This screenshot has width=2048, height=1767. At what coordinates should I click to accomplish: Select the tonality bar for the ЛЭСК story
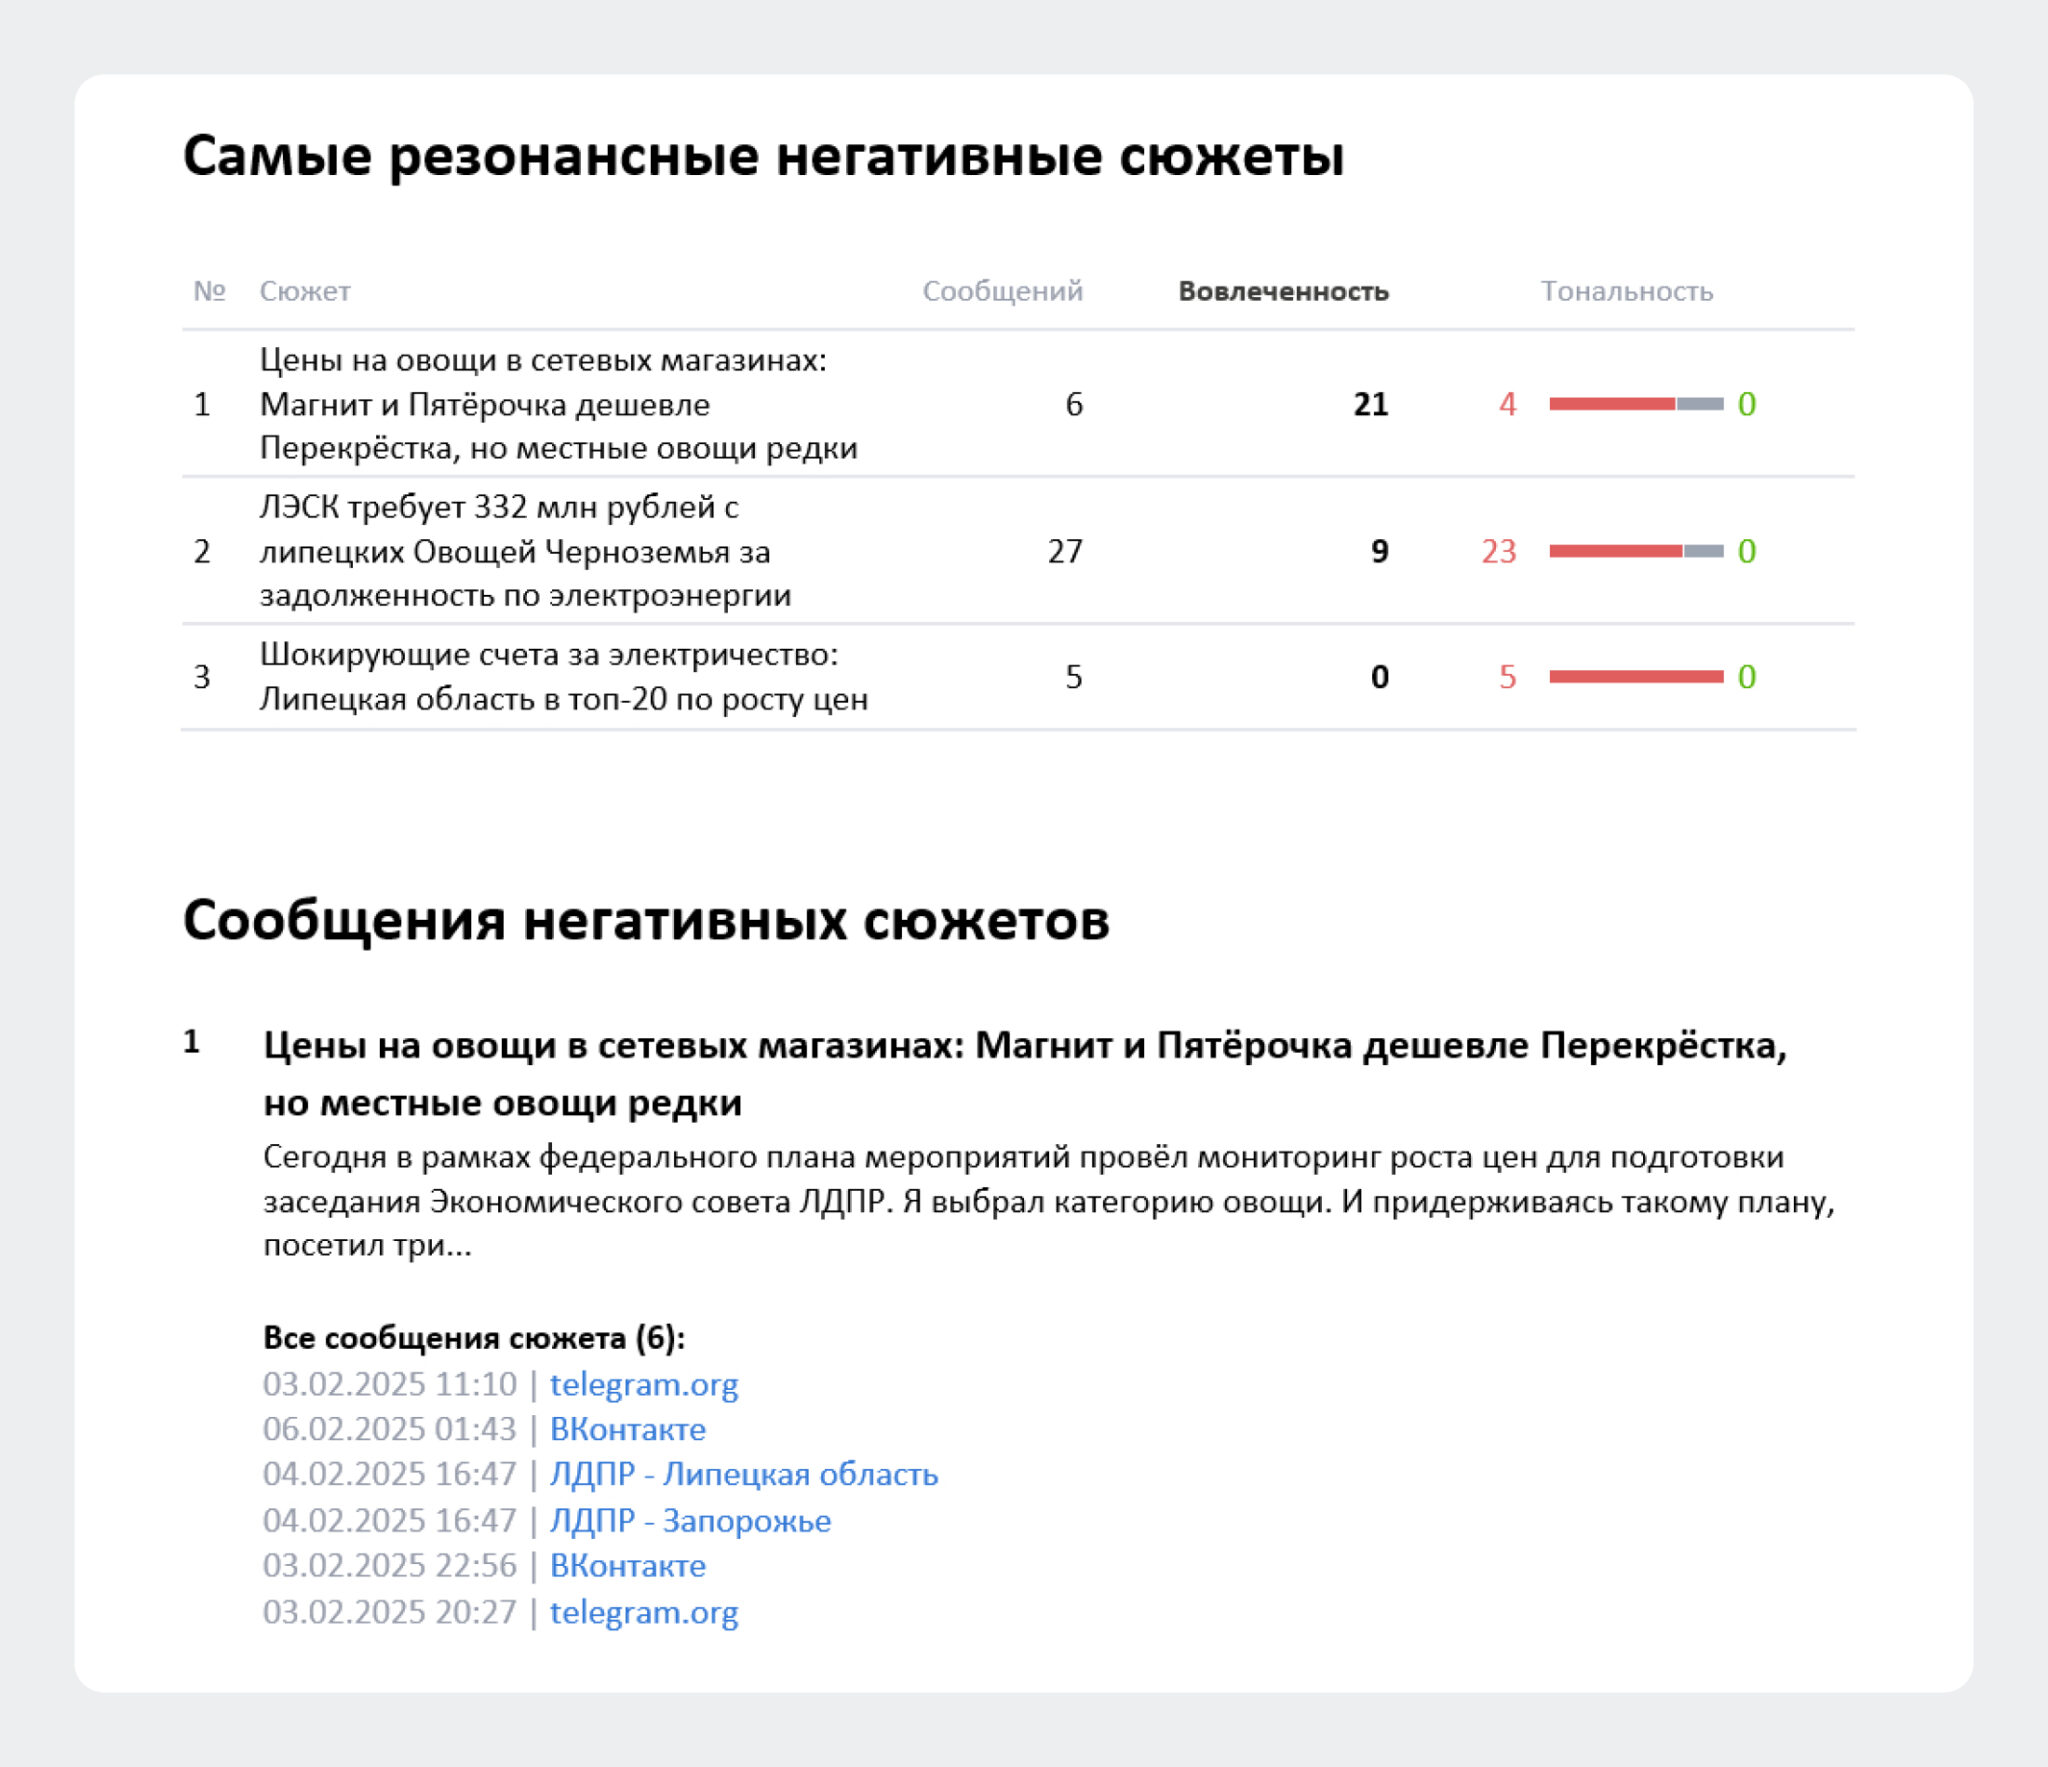1636,551
